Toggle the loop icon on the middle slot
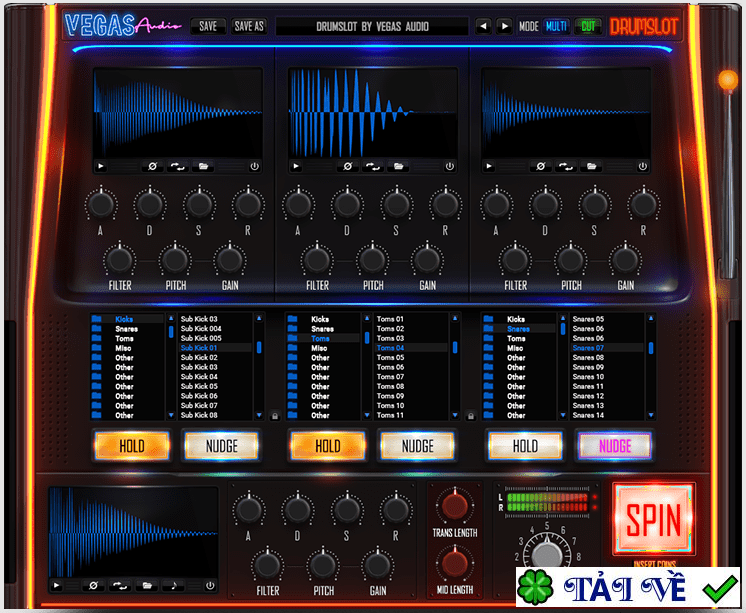Screen dimensions: 746x613 [373, 167]
